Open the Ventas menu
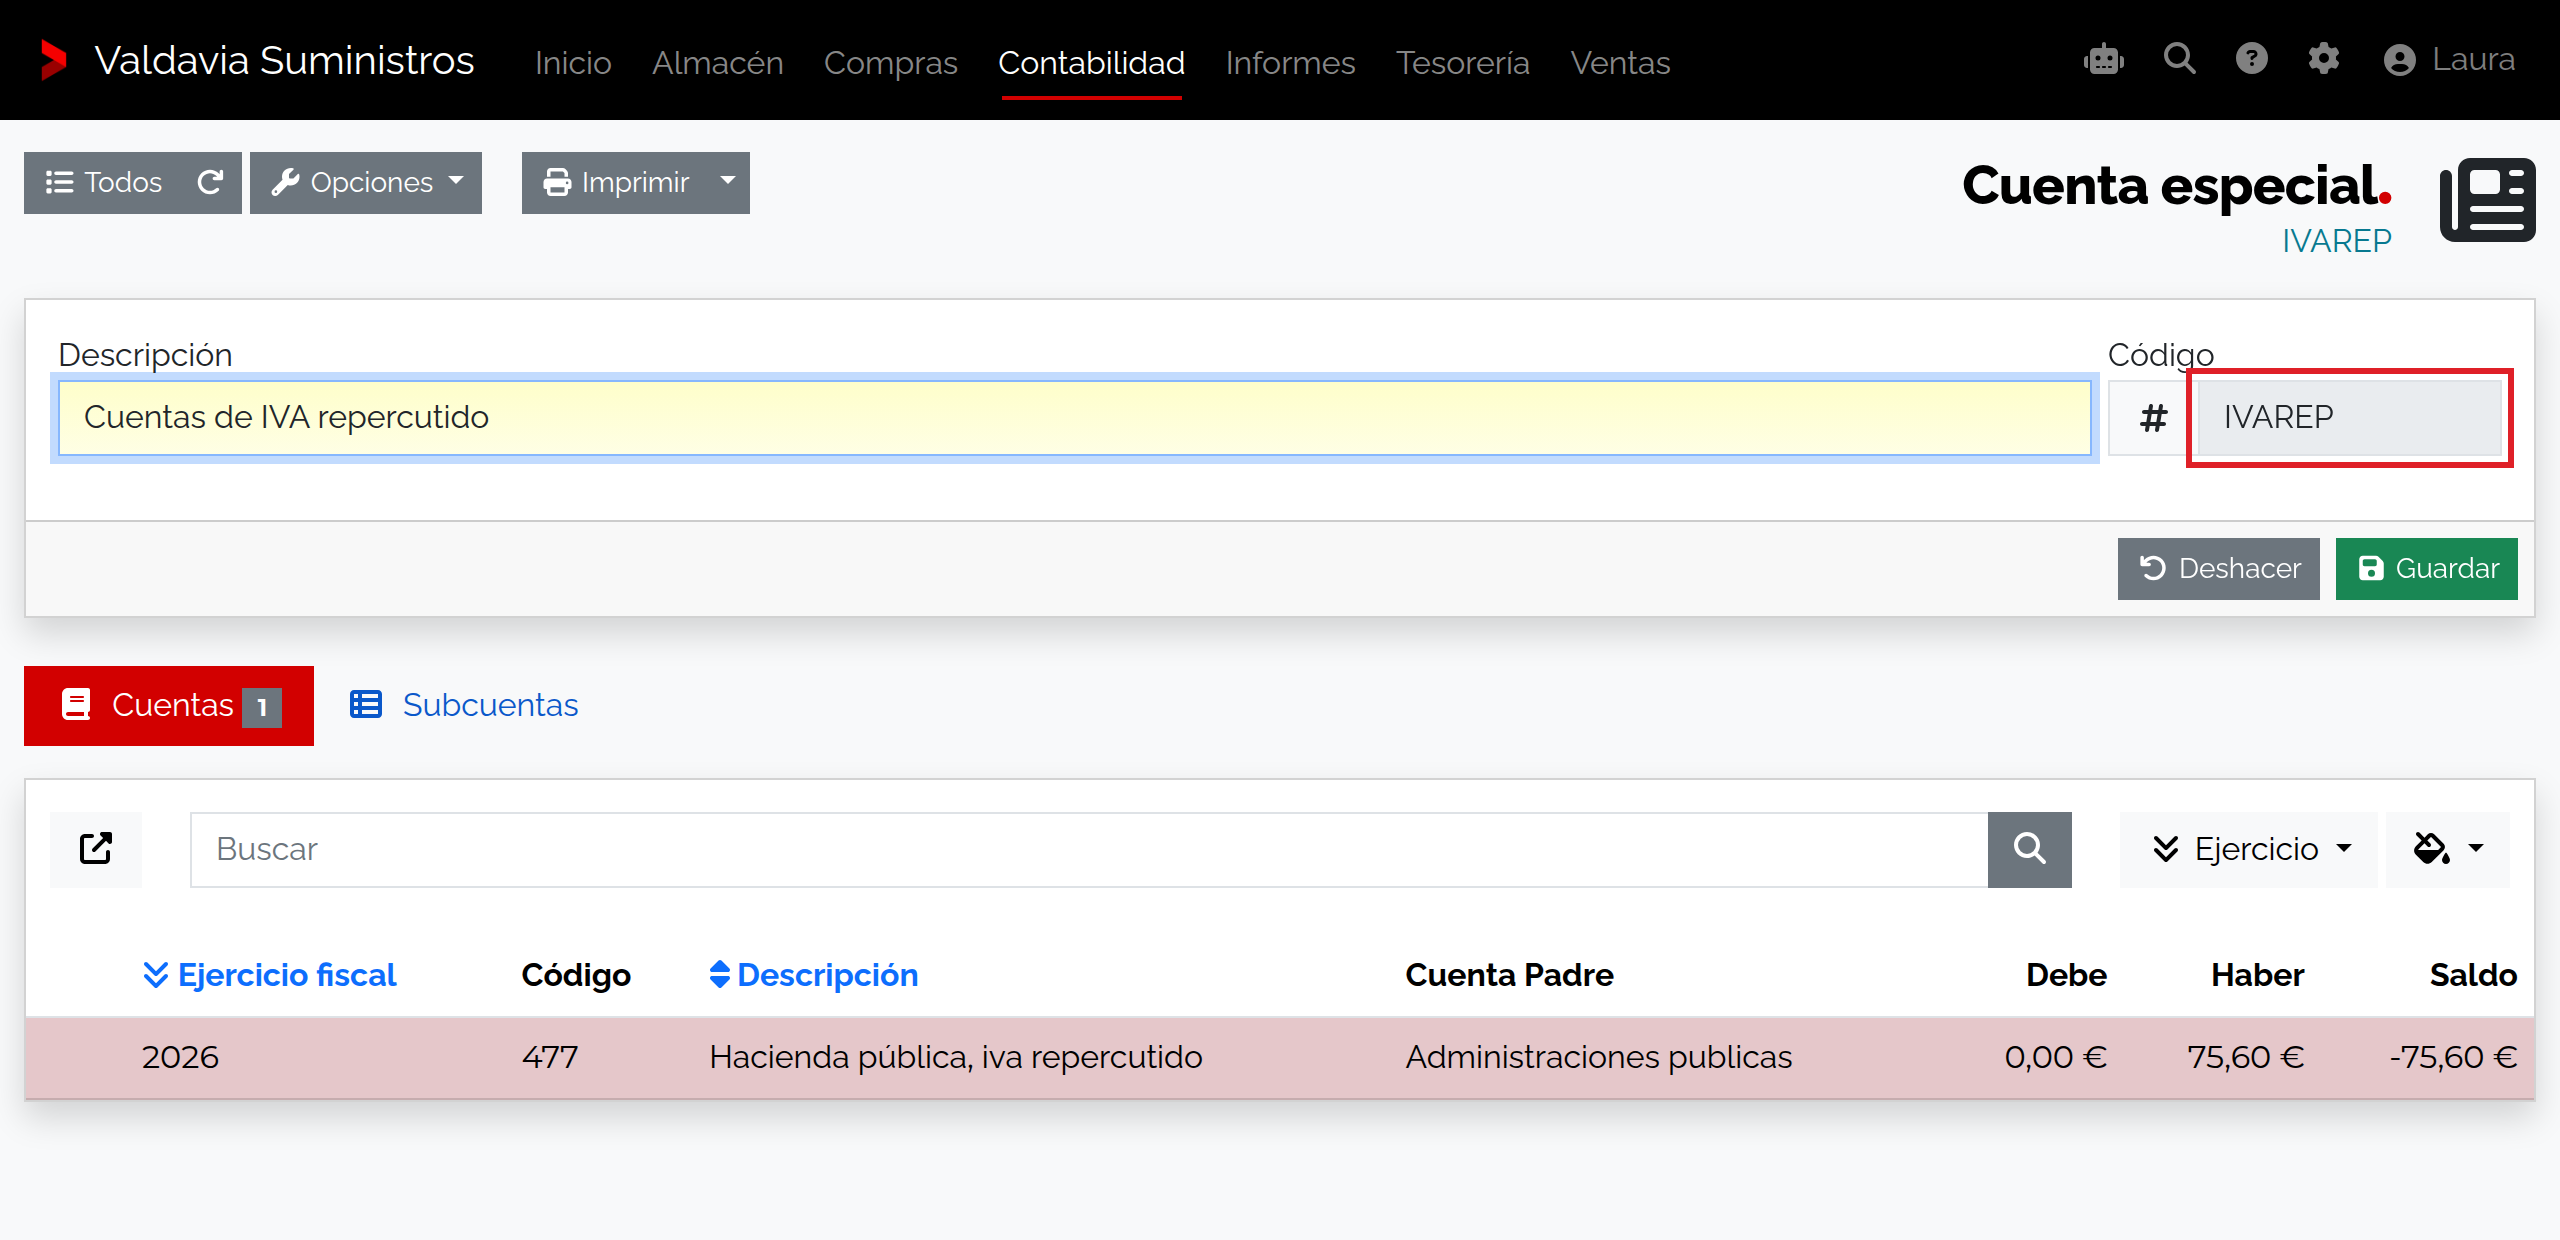The image size is (2560, 1240). [1620, 62]
